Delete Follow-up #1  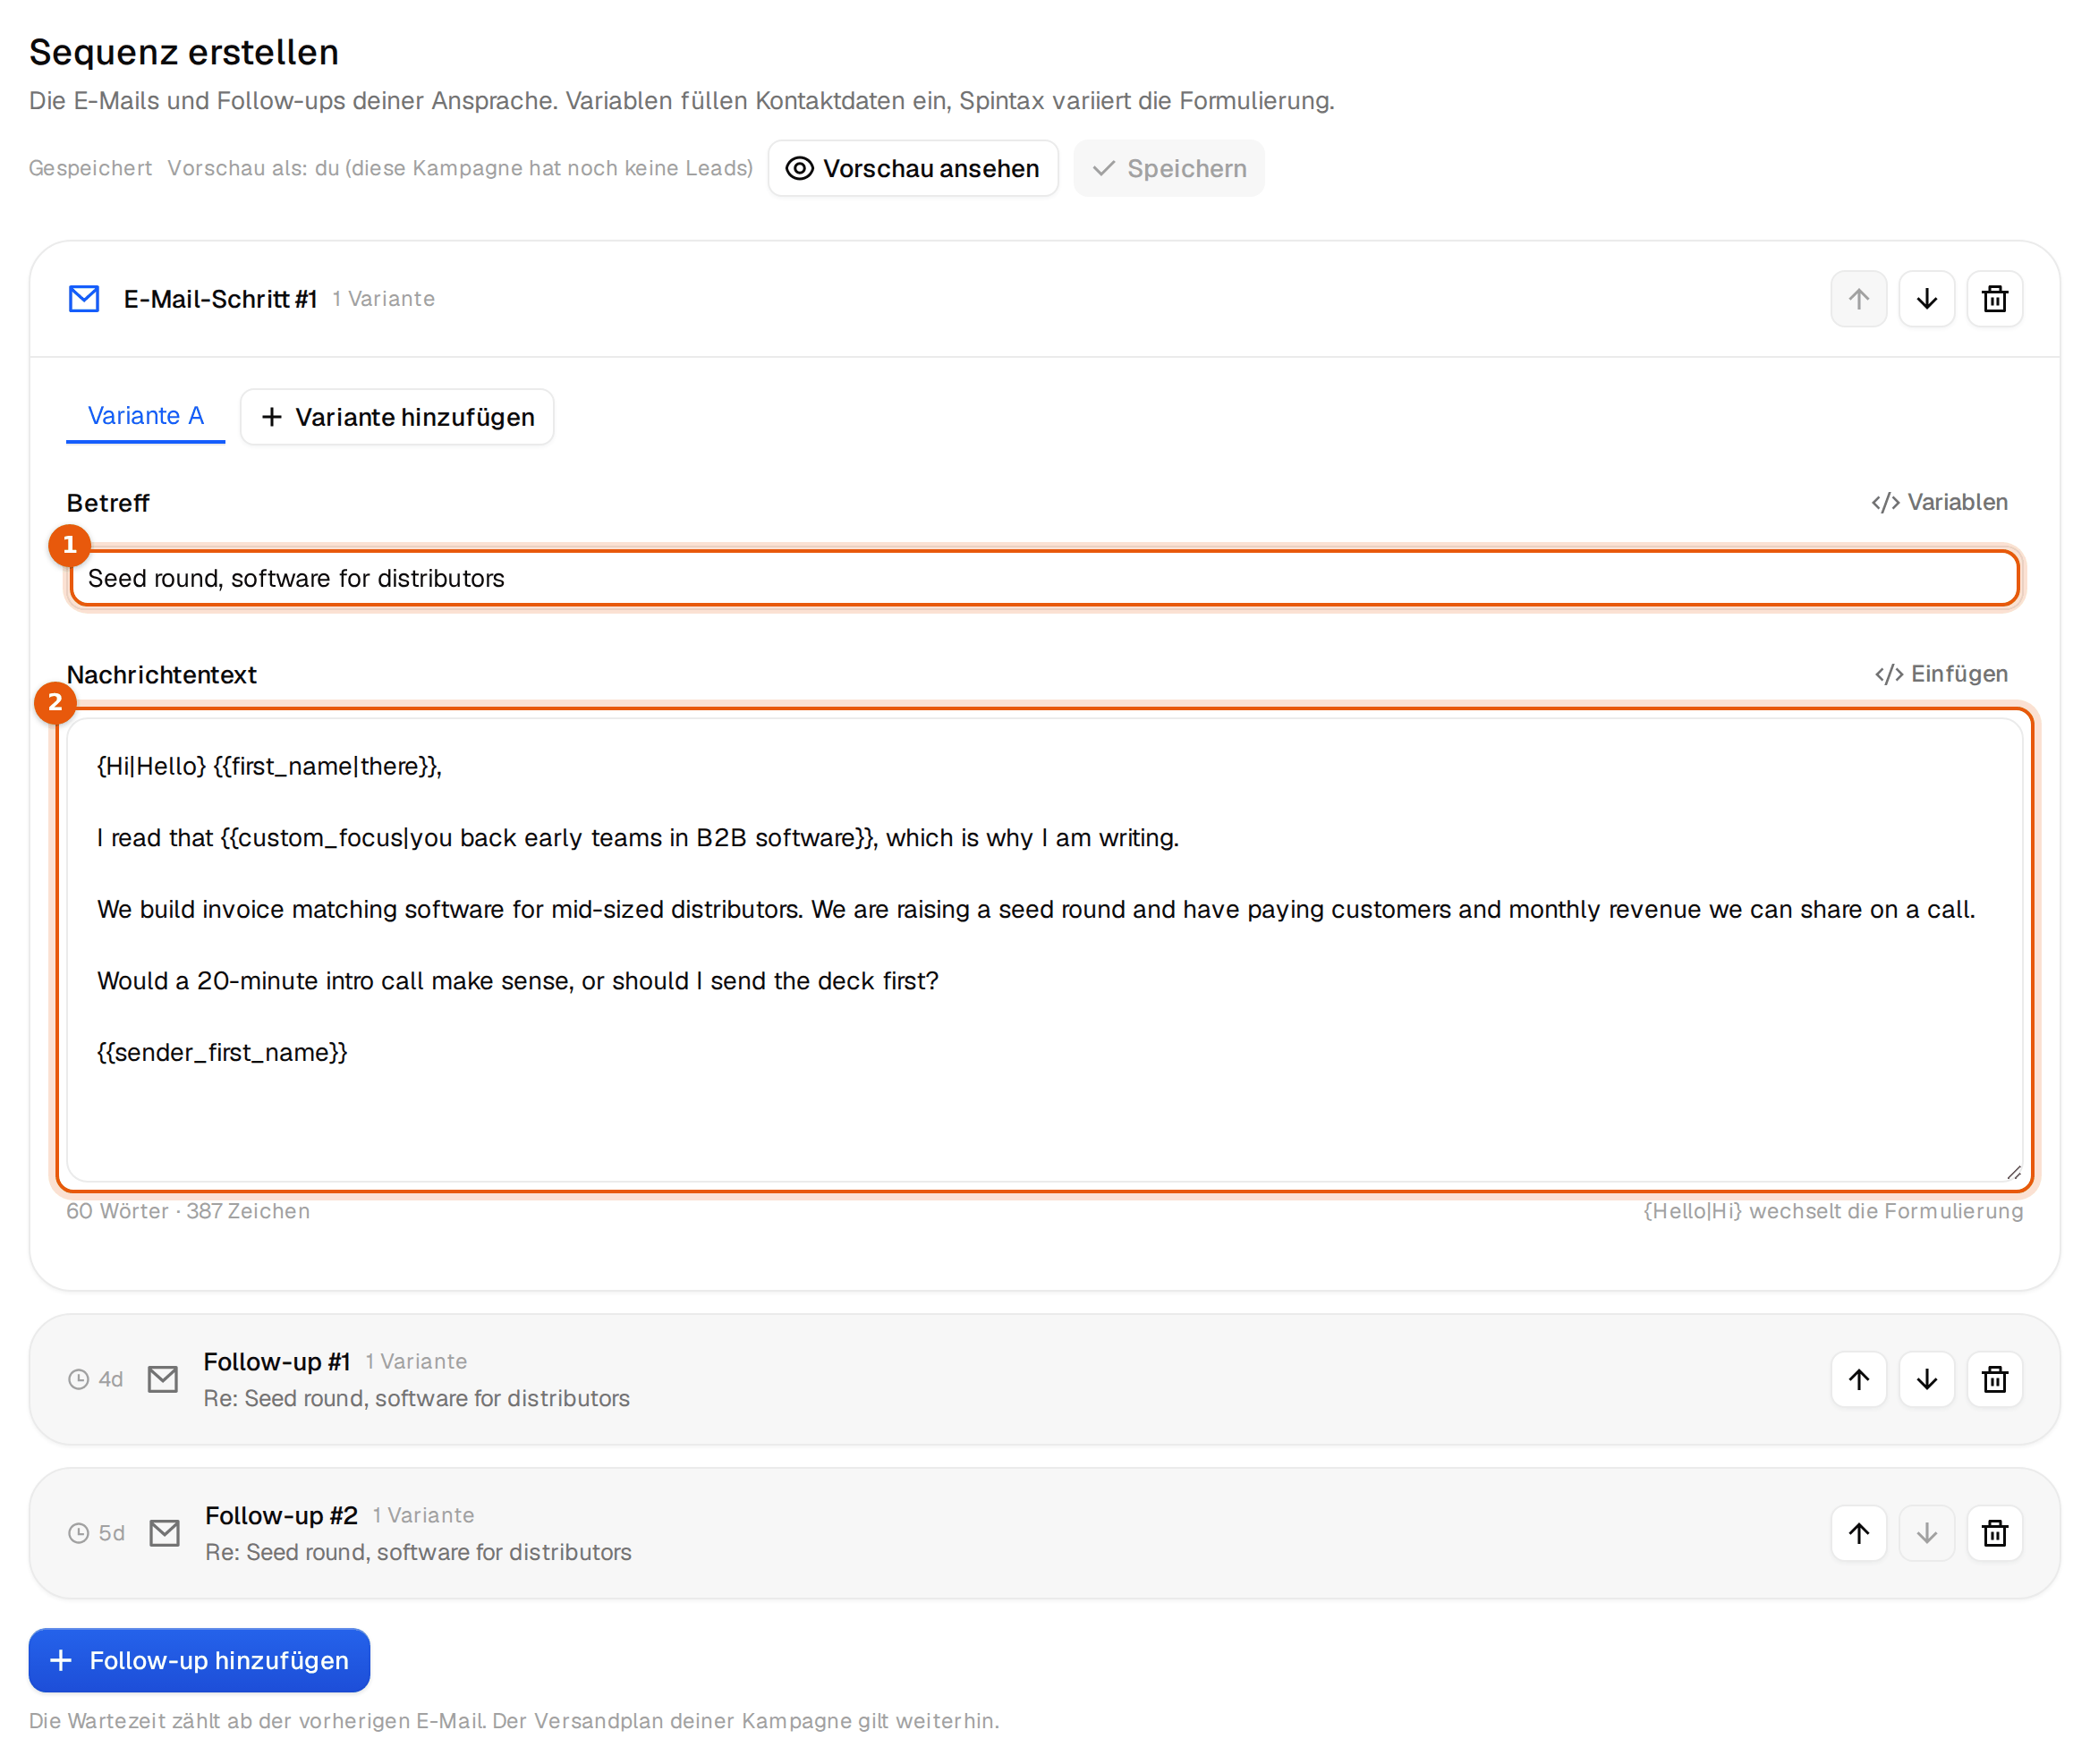tap(1994, 1379)
